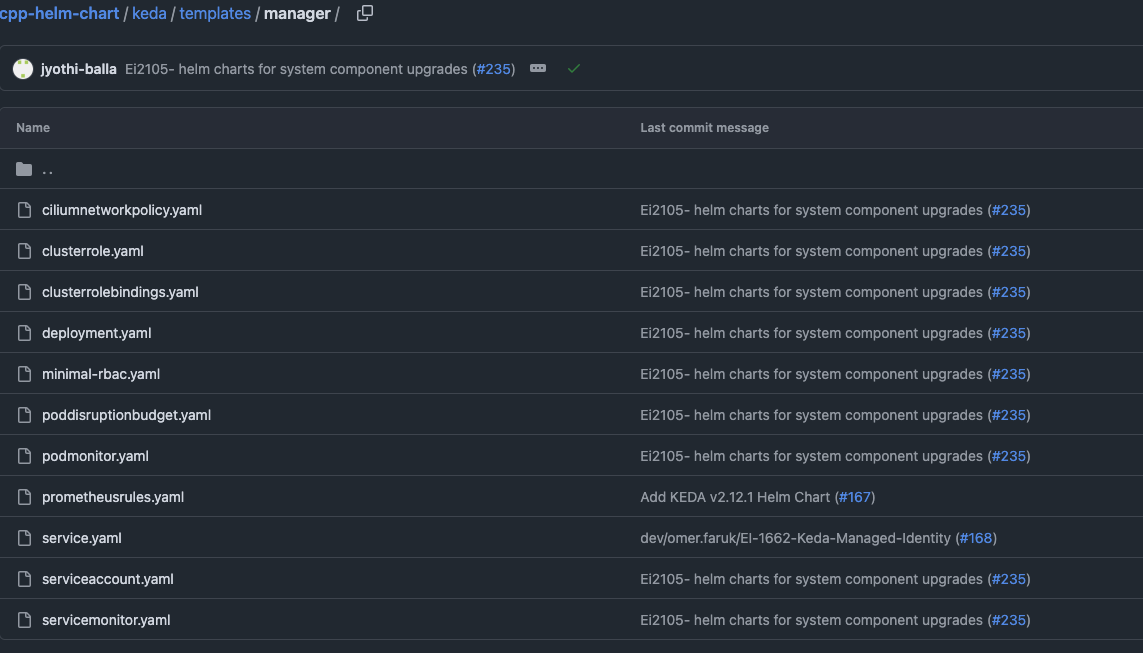Screen dimensions: 1143x653
Task: Open #235 link in ciliumnetworkpolicy.yaml row
Action: pyautogui.click(x=1009, y=210)
